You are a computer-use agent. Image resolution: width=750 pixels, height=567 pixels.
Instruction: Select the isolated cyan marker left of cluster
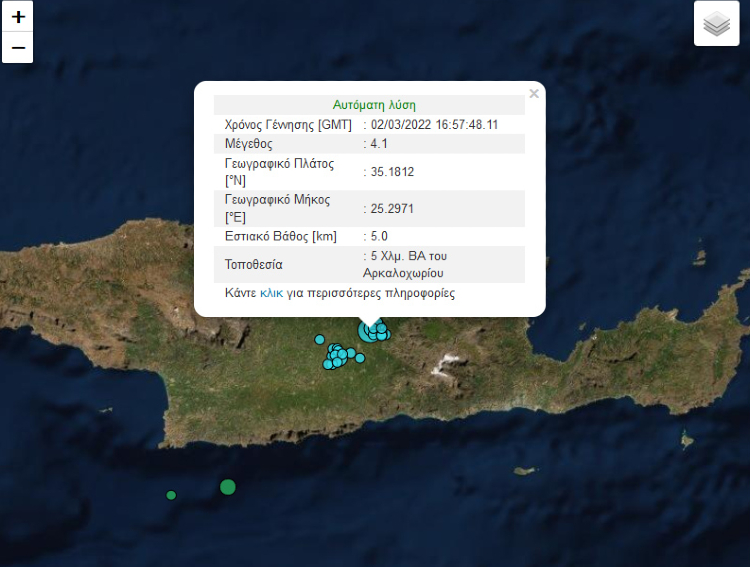click(x=320, y=340)
